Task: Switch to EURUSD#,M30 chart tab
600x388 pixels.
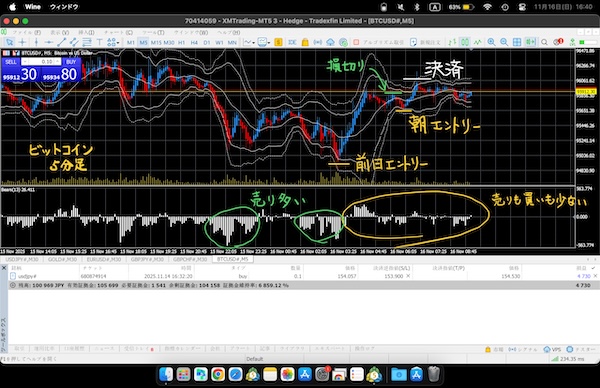Action: pyautogui.click(x=104, y=259)
